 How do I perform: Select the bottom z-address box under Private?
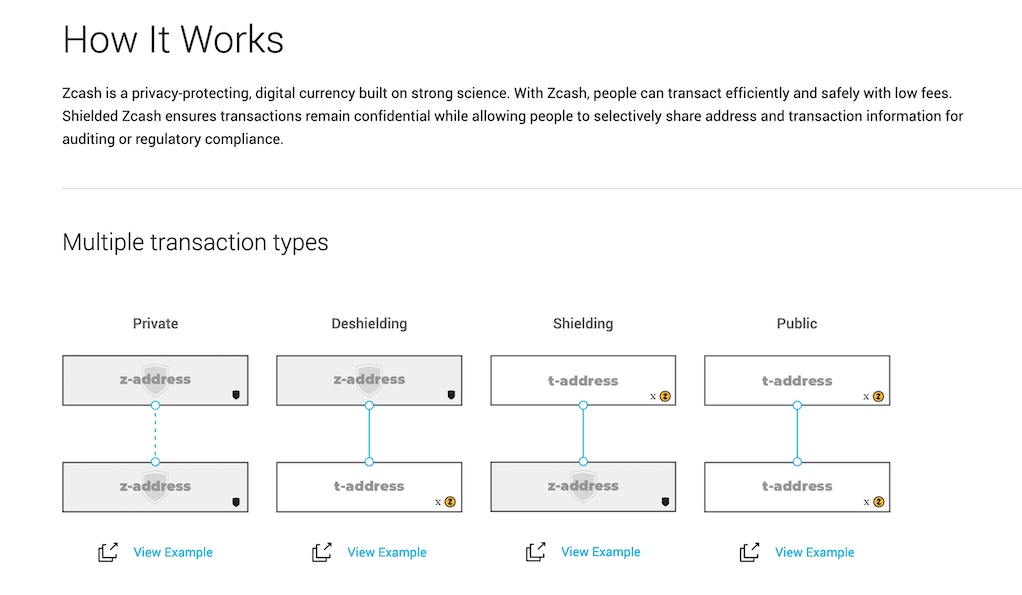155,487
